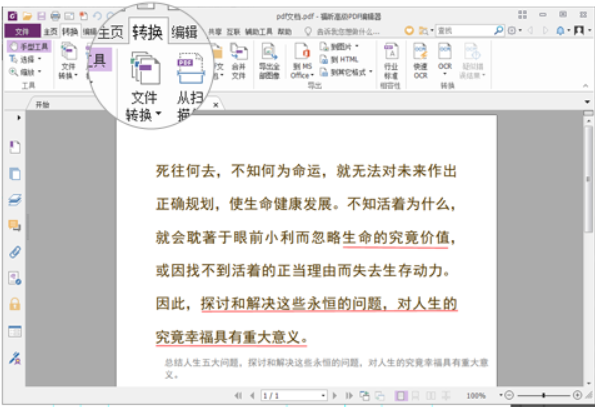Click the 告诉我您想做什么 tell-me box
Viewport: 595px width, 407px height.
click(343, 31)
